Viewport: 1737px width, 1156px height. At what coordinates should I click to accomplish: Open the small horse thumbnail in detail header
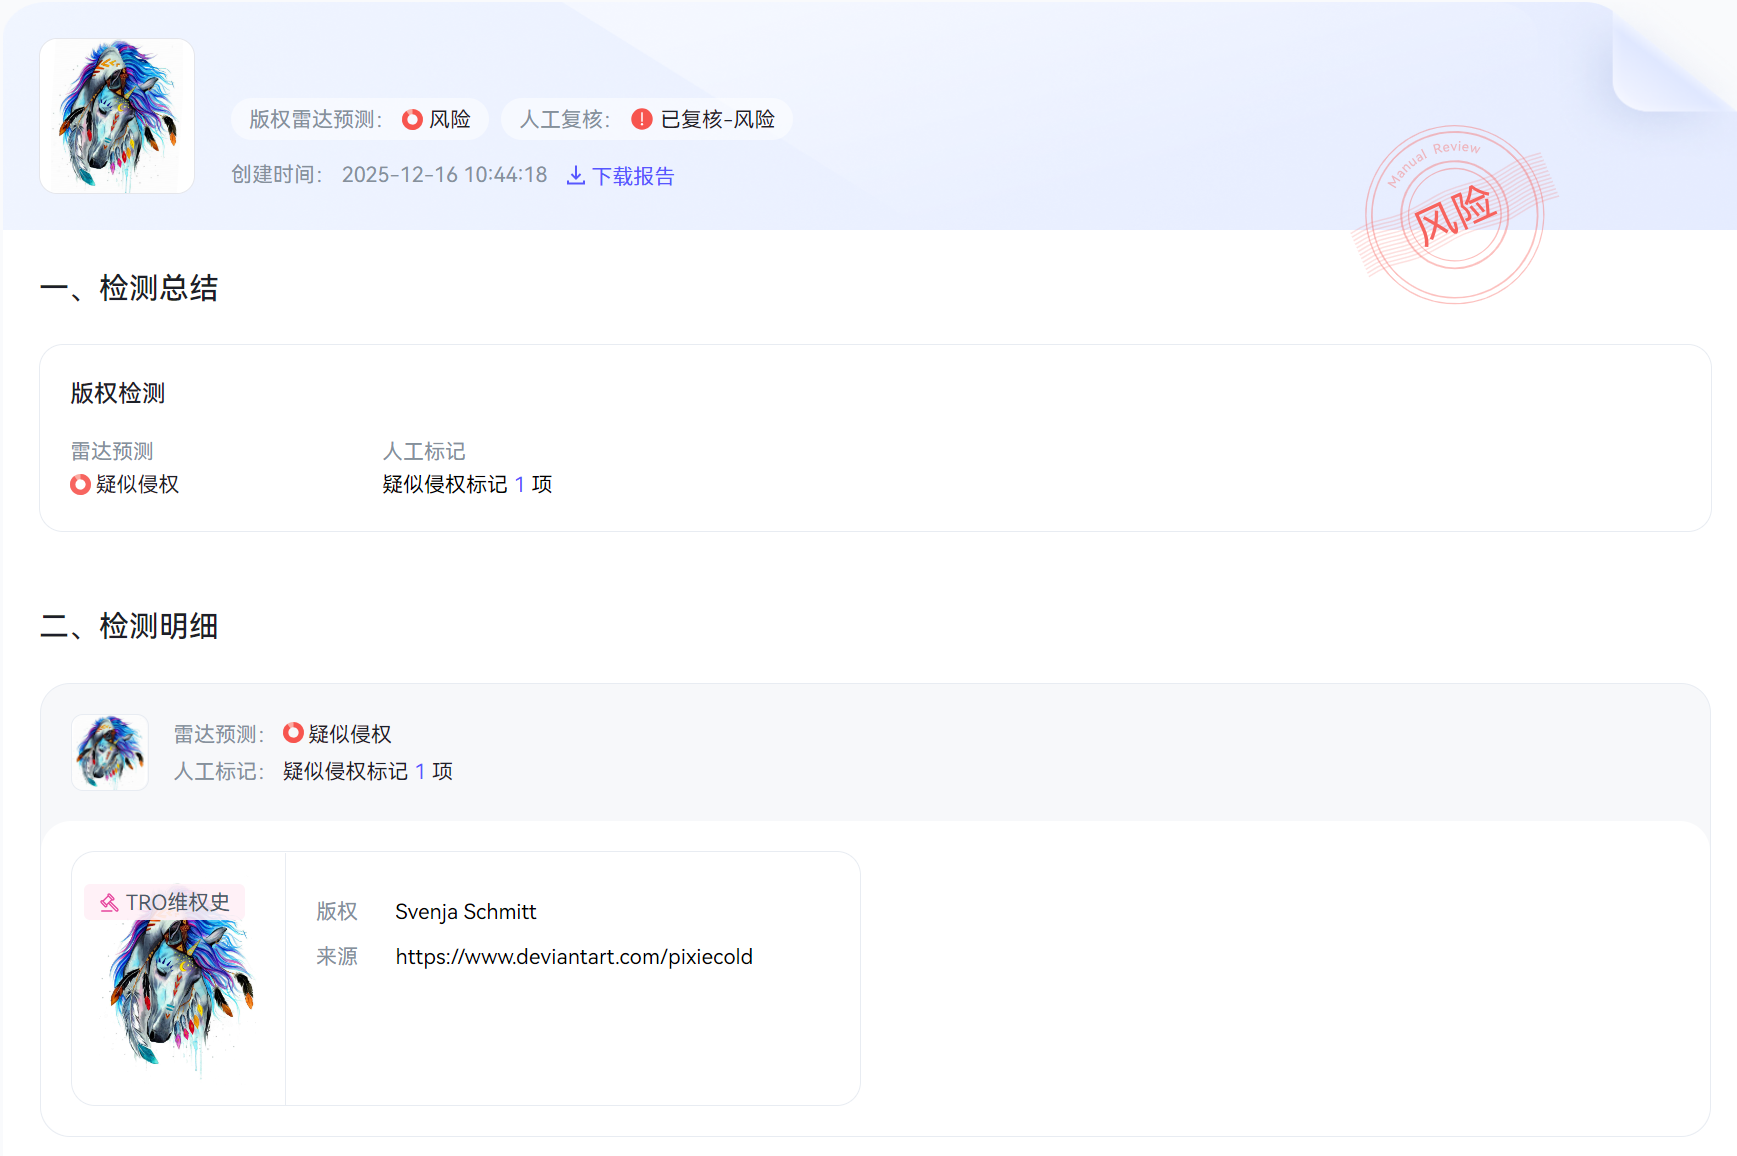coord(110,752)
